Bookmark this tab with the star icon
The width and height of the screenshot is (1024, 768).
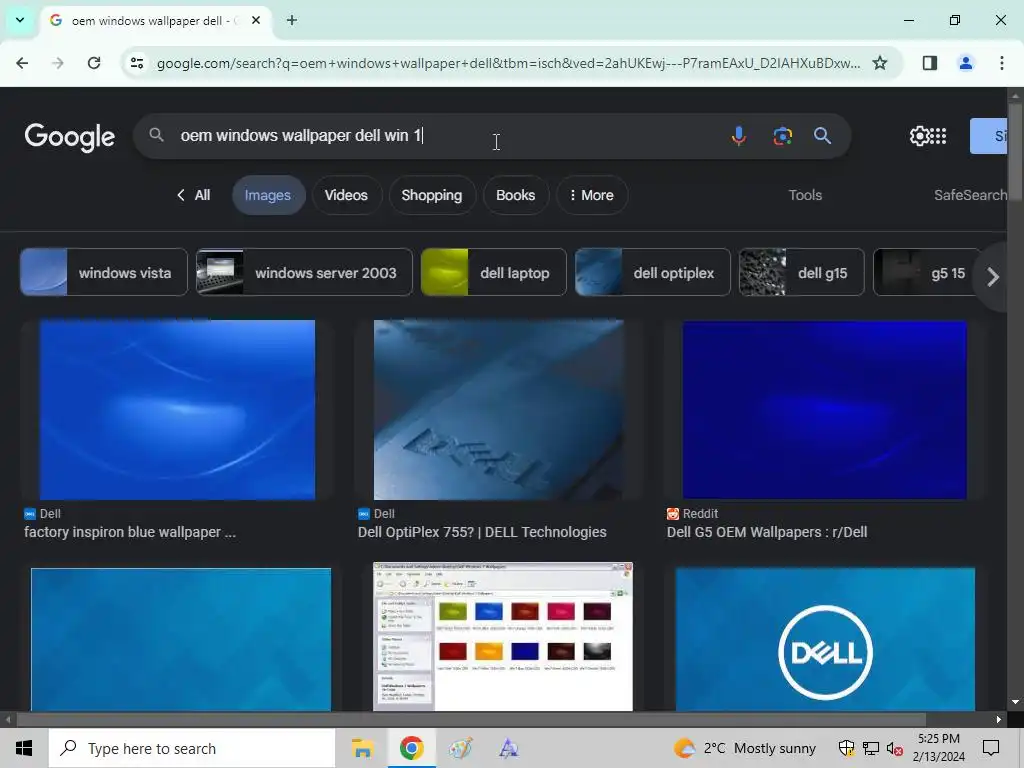[x=880, y=63]
